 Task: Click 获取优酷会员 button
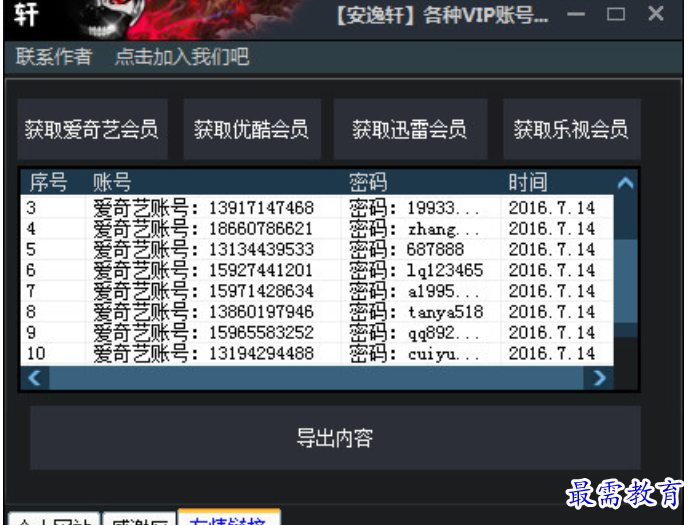click(252, 129)
